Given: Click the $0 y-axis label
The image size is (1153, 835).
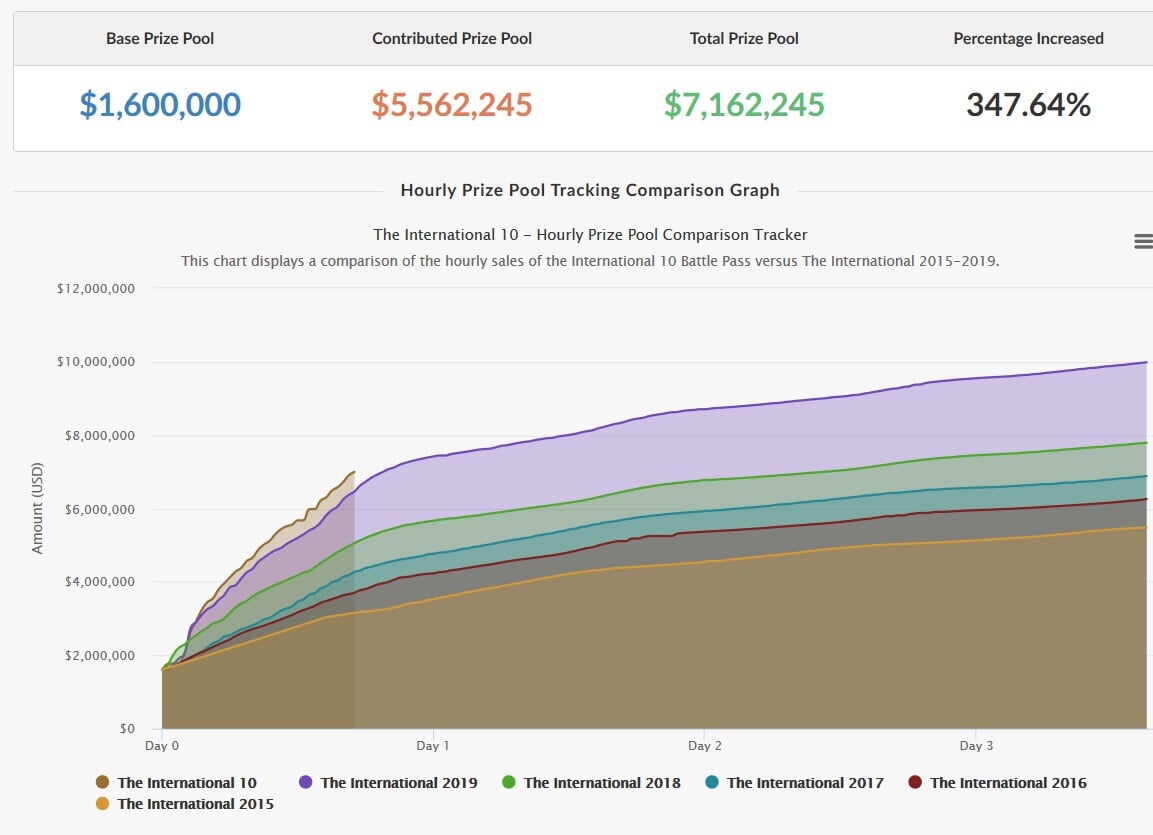Looking at the screenshot, I should pyautogui.click(x=127, y=728).
